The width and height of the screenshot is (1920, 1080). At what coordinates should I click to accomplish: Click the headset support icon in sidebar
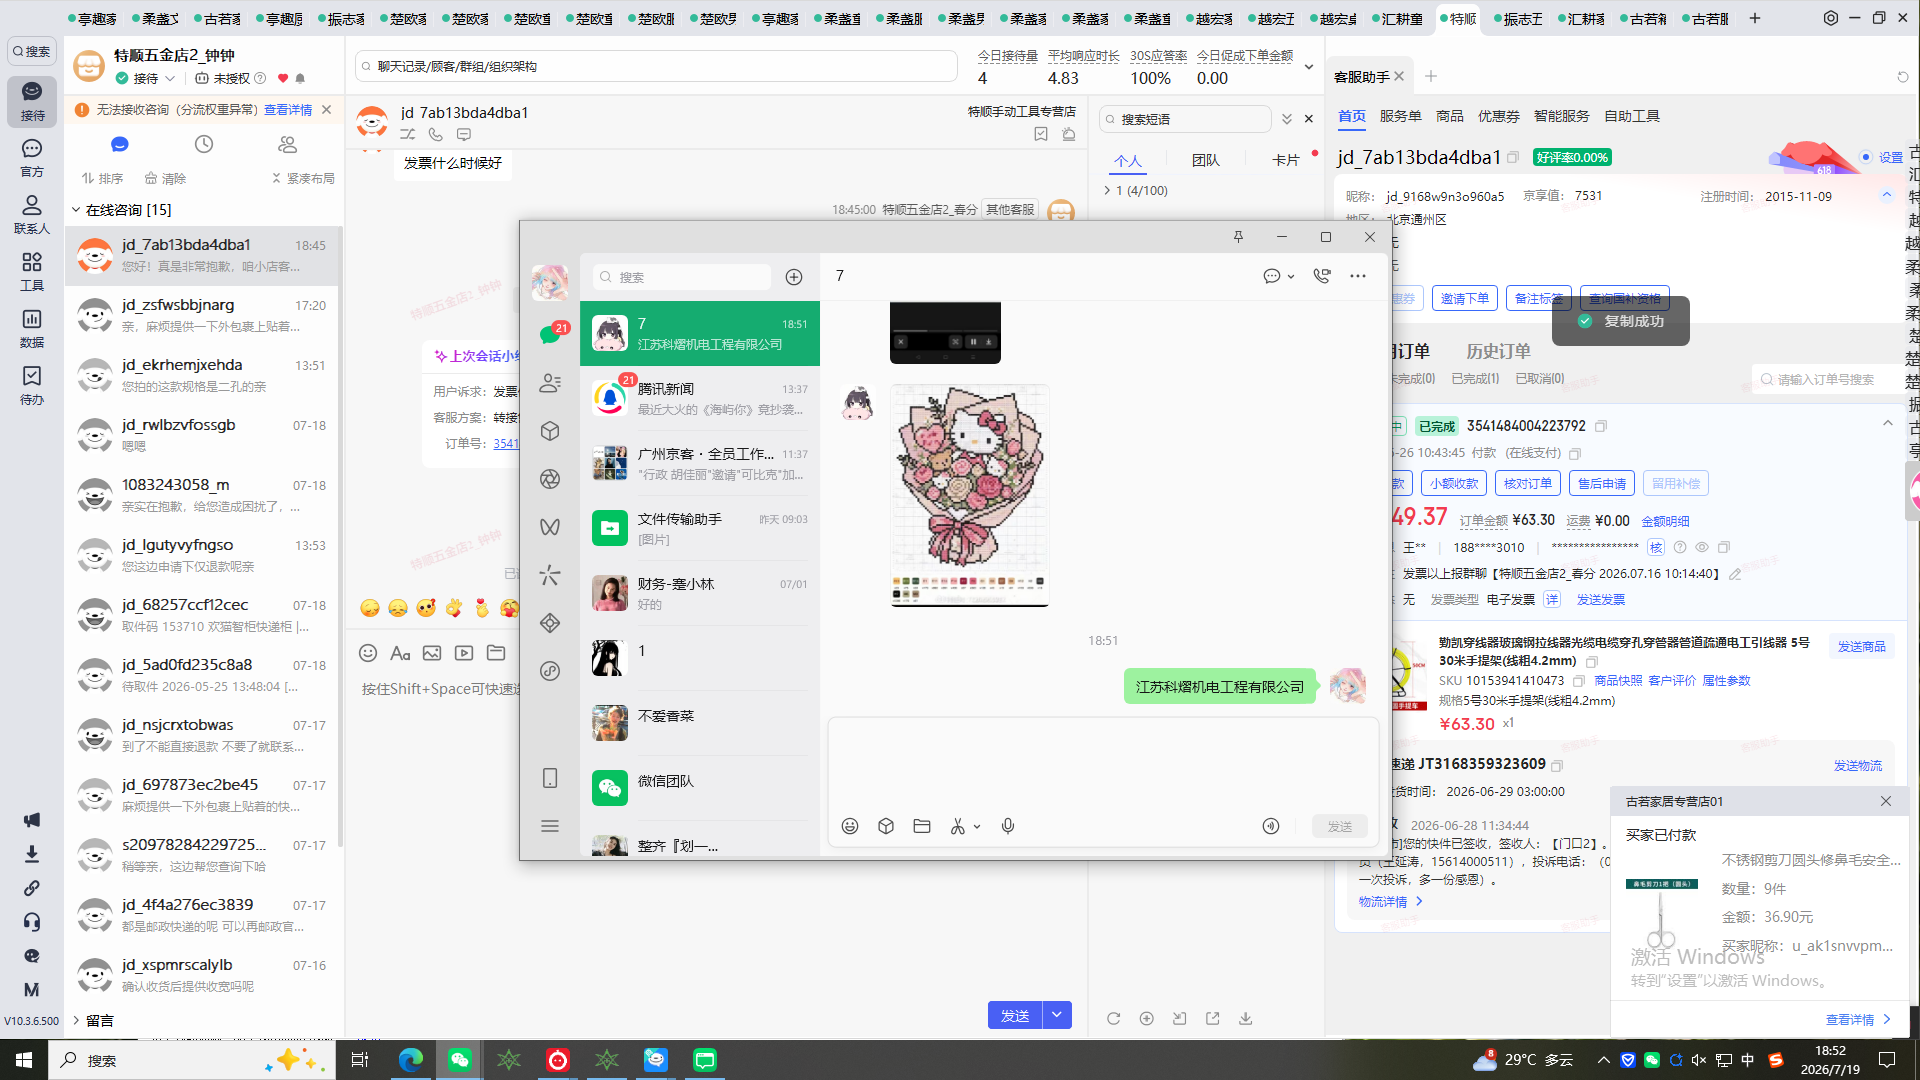pos(32,922)
